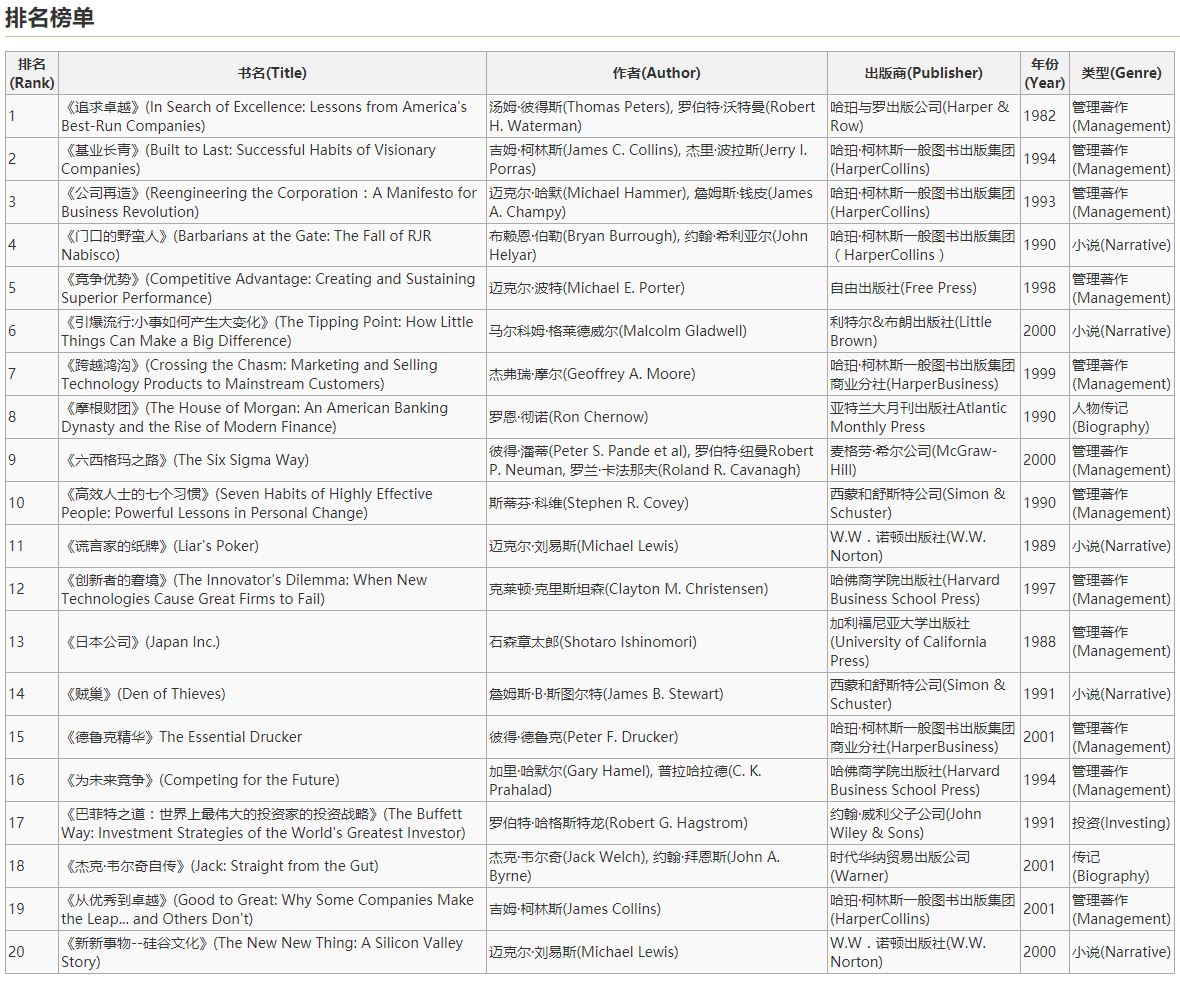The width and height of the screenshot is (1180, 981).
Task: Click the 人物传记(Biography) genre cell
Action: (x=1121, y=417)
